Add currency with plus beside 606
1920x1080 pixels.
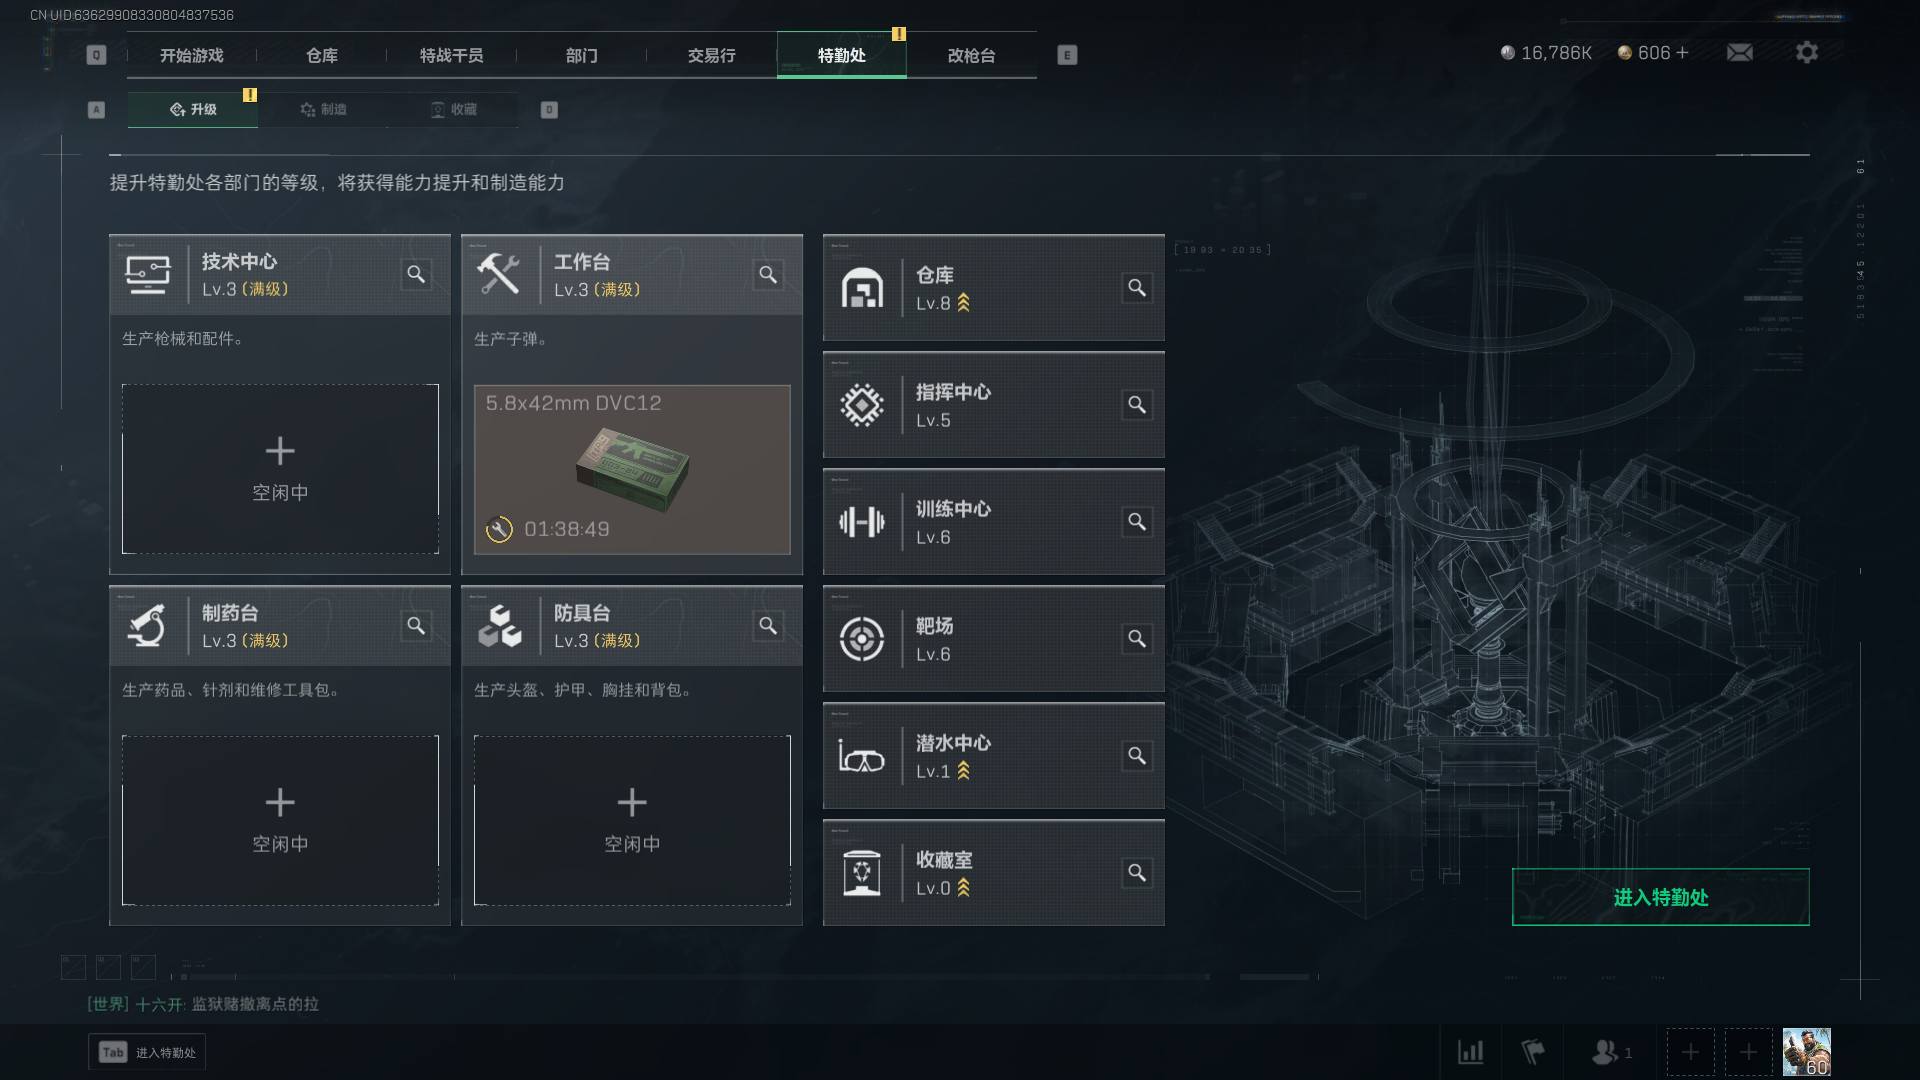click(1682, 52)
